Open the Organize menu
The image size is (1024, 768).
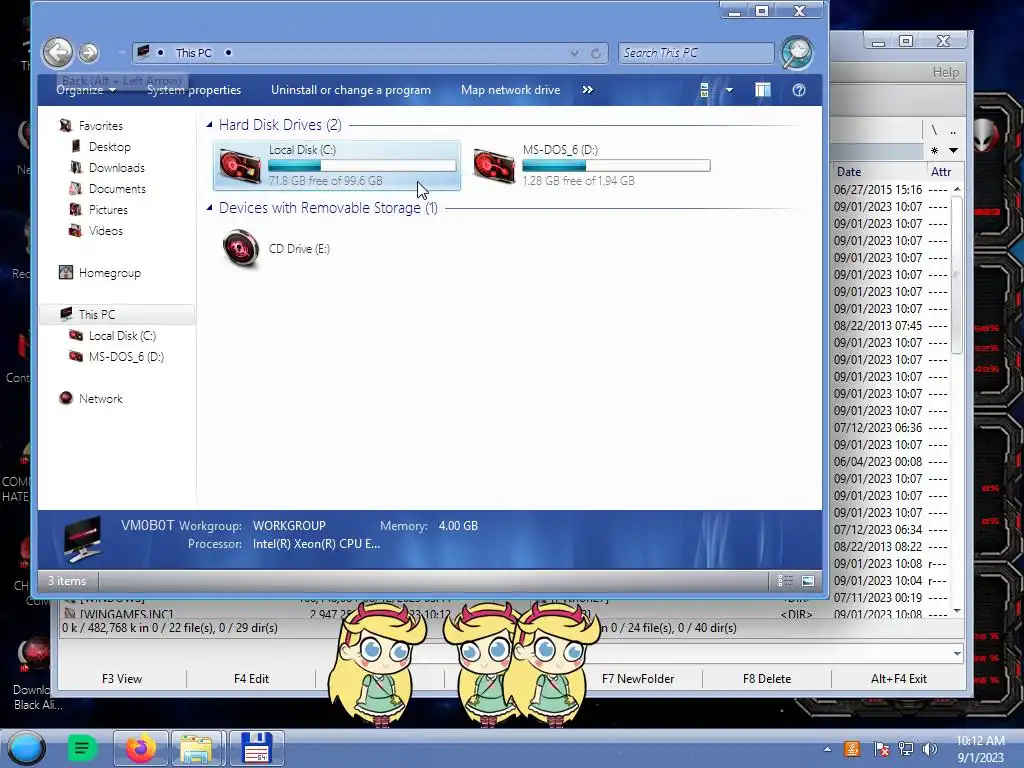point(86,90)
